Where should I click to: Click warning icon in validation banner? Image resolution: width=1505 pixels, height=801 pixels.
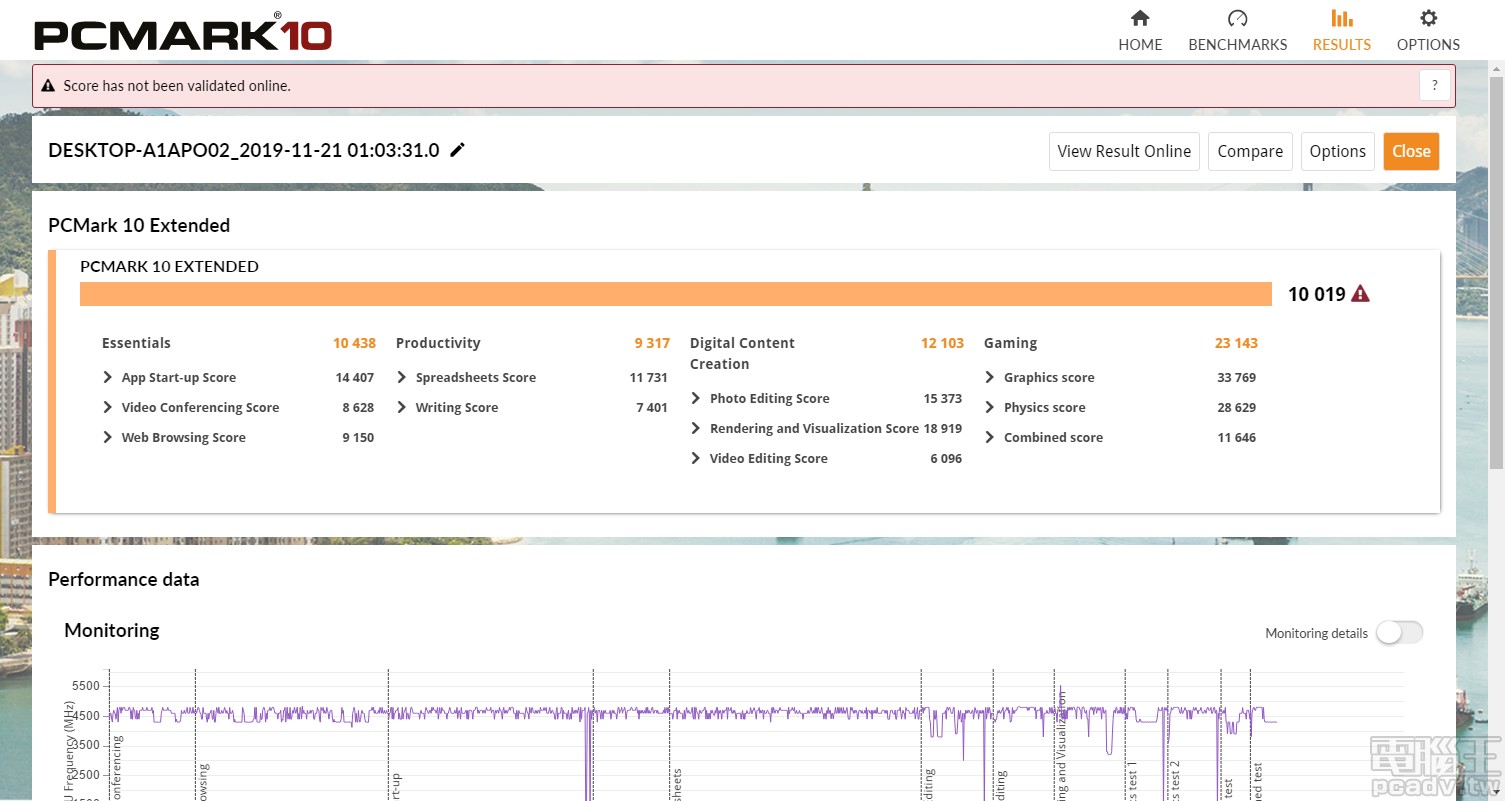click(x=48, y=86)
